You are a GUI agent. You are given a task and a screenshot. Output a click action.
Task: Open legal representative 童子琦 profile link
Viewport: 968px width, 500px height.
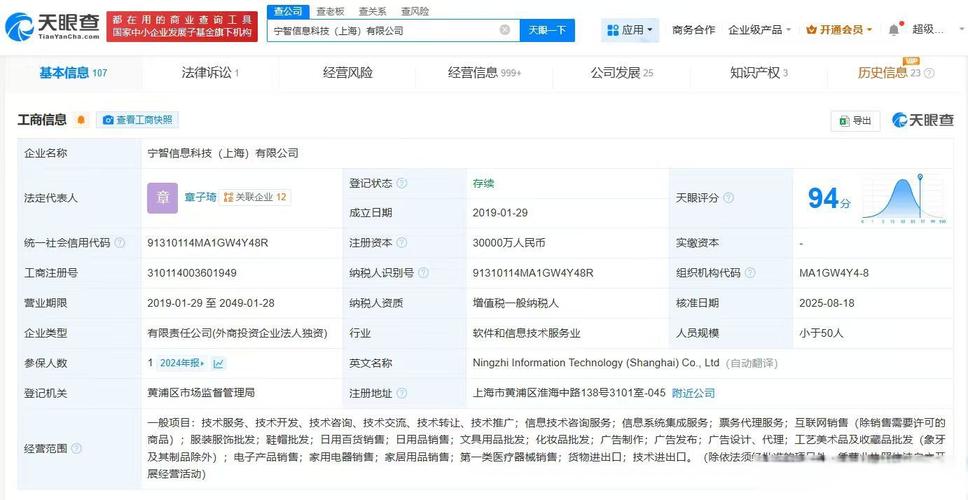[x=201, y=198]
